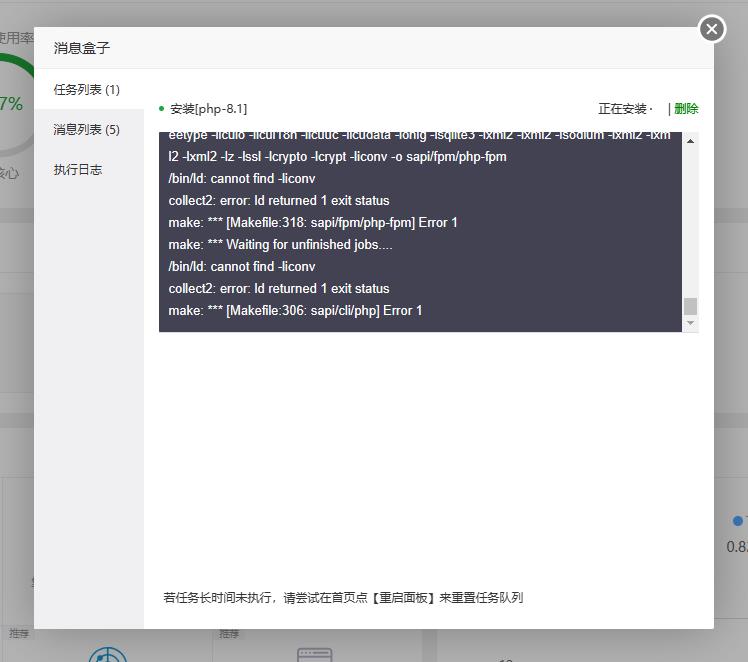Screen dimensions: 748x662
Task: Click the log scrollbar down arrow
Action: [x=690, y=323]
